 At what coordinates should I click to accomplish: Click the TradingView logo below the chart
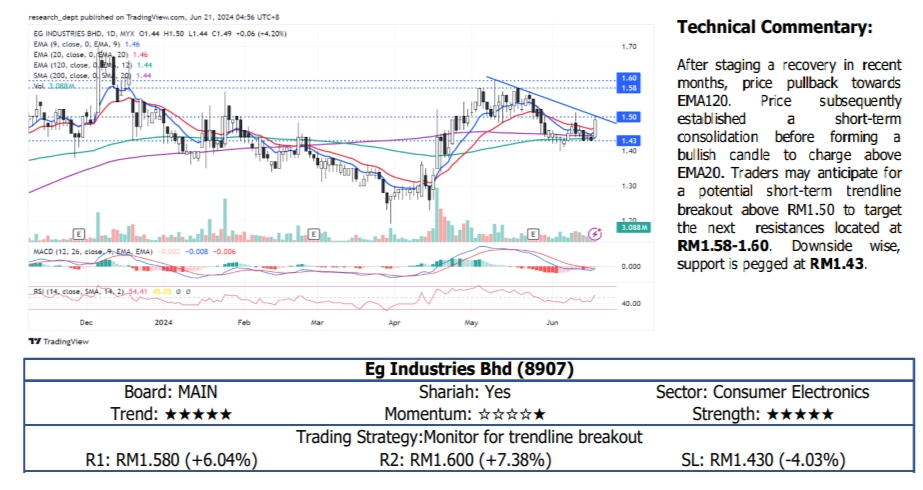[x=58, y=341]
